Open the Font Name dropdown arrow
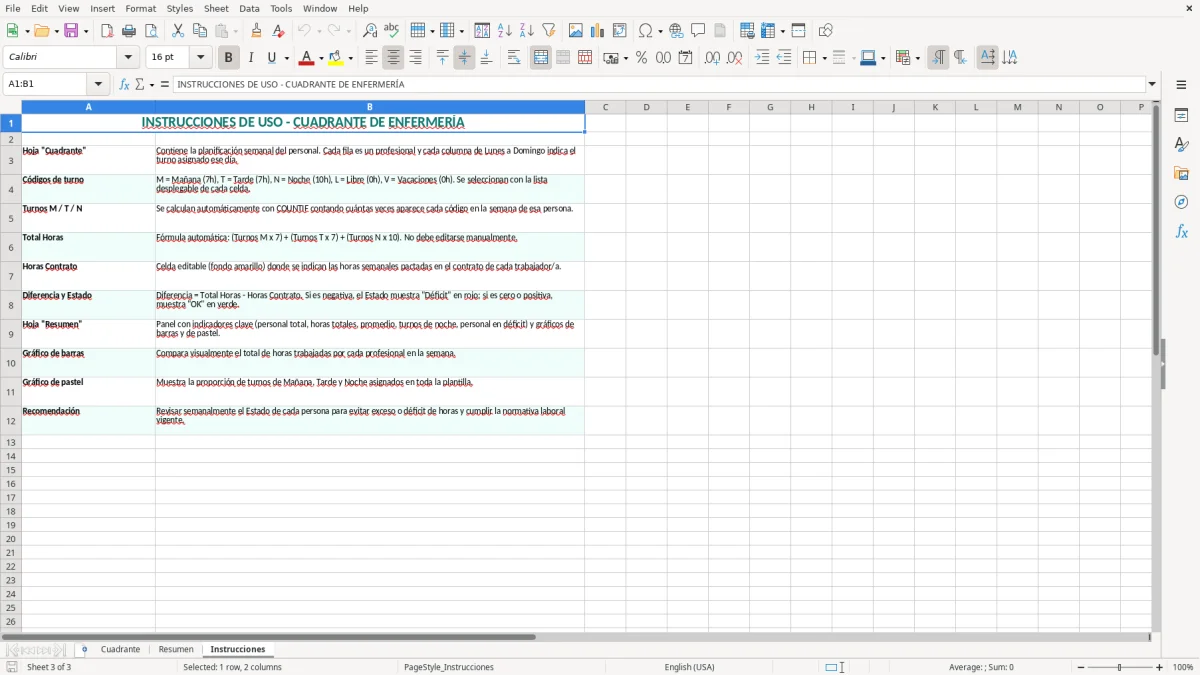 (x=128, y=58)
